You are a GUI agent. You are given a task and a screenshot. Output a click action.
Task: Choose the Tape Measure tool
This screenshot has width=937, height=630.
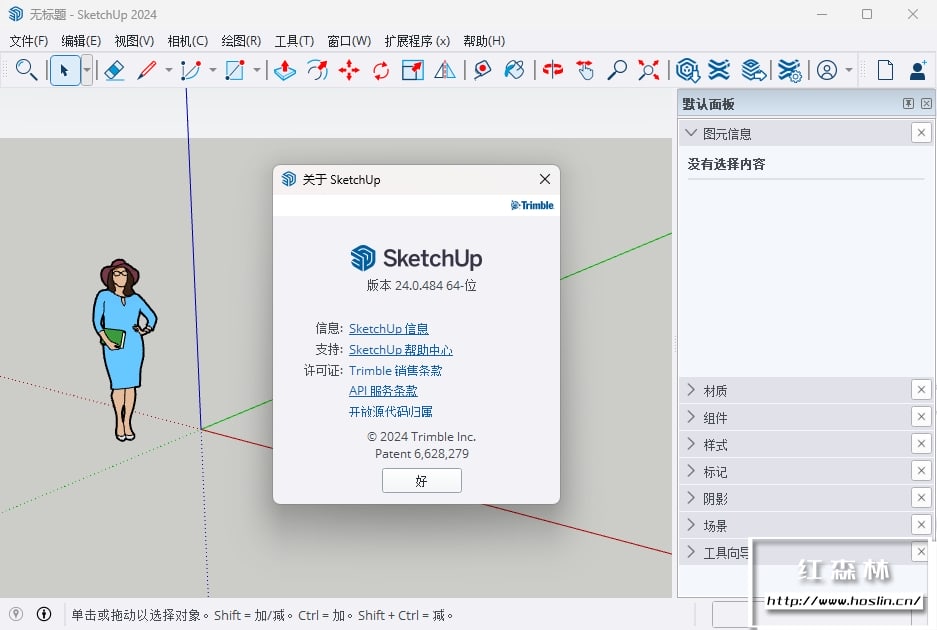point(482,70)
